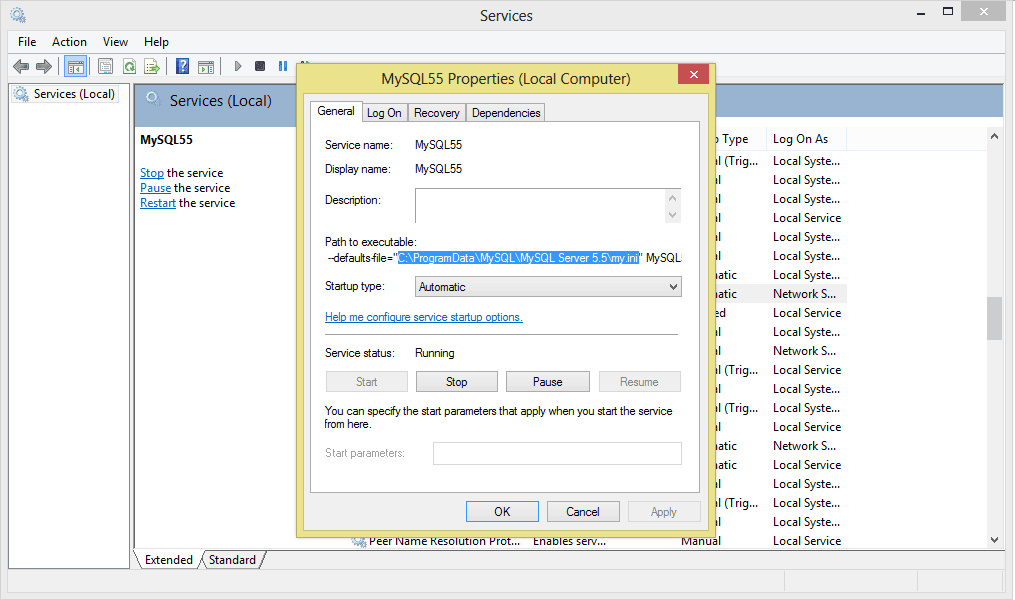Click Cancel in MySQL55 Properties
Viewport: 1015px width, 600px height.
pos(583,511)
